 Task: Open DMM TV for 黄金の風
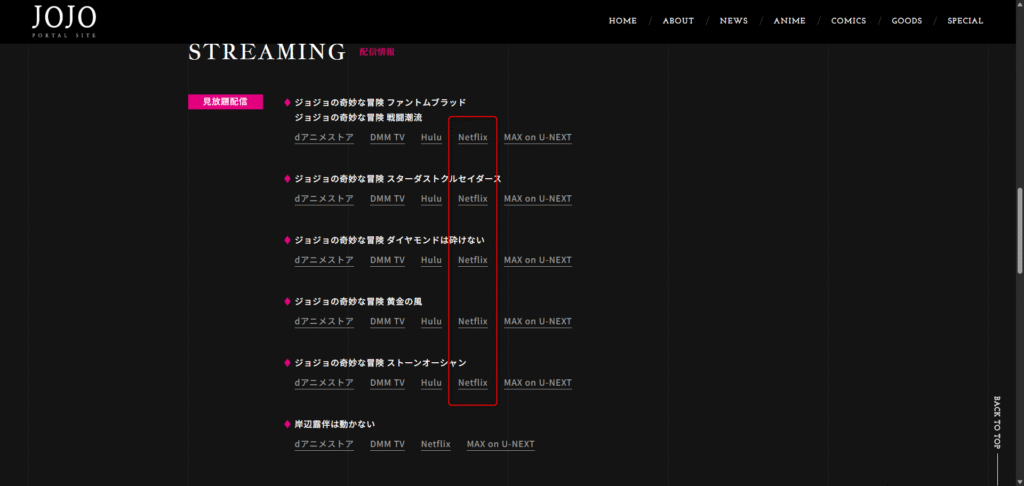387,322
